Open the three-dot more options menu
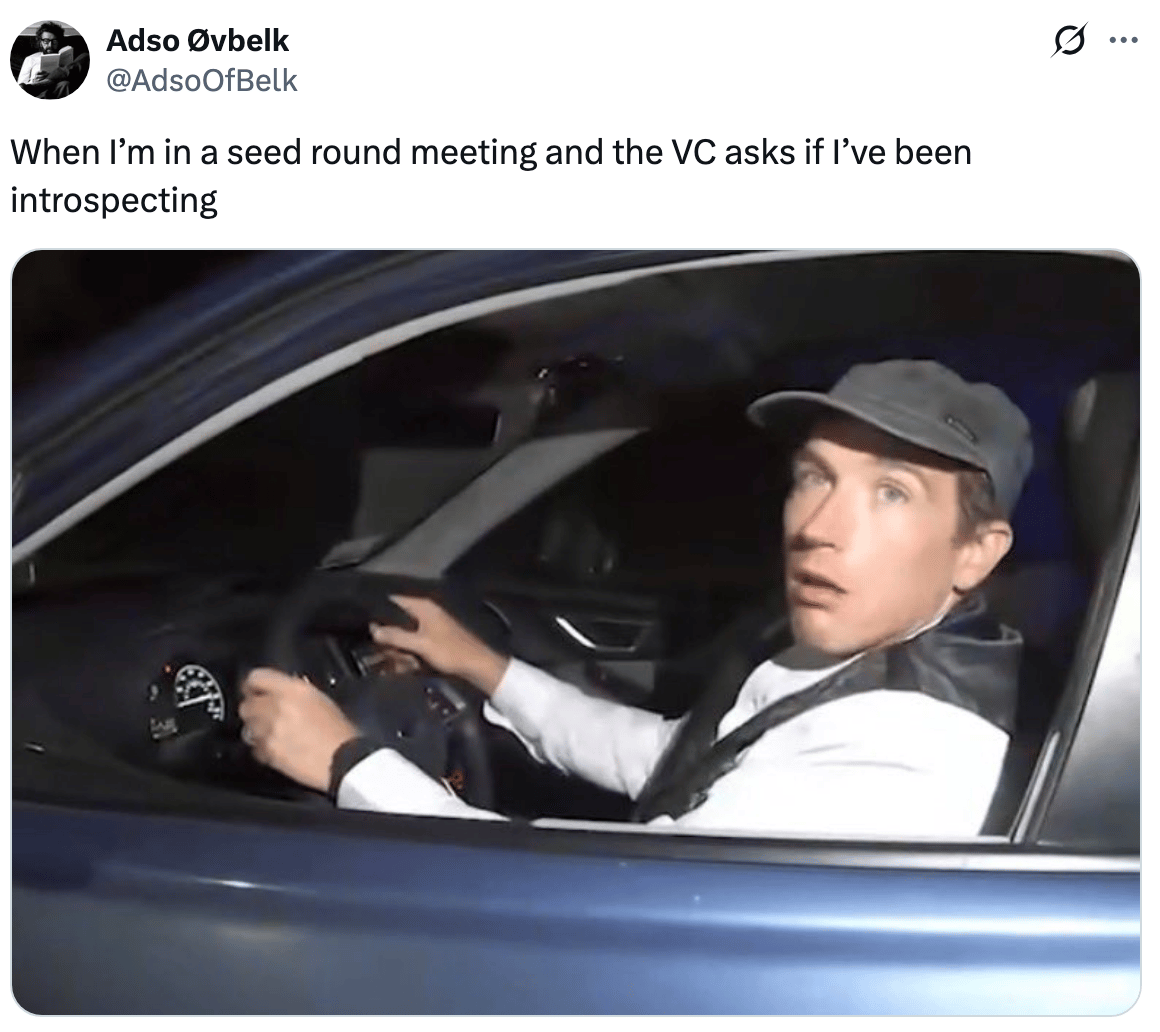 tap(1124, 41)
